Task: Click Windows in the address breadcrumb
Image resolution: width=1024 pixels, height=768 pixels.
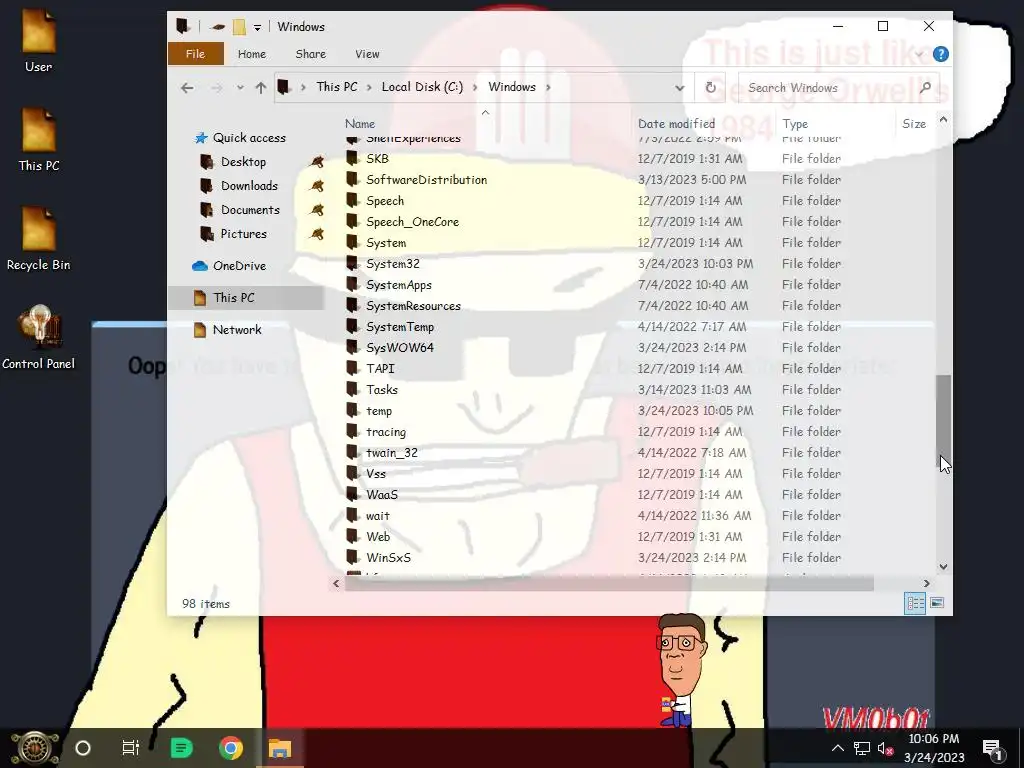Action: click(x=512, y=87)
